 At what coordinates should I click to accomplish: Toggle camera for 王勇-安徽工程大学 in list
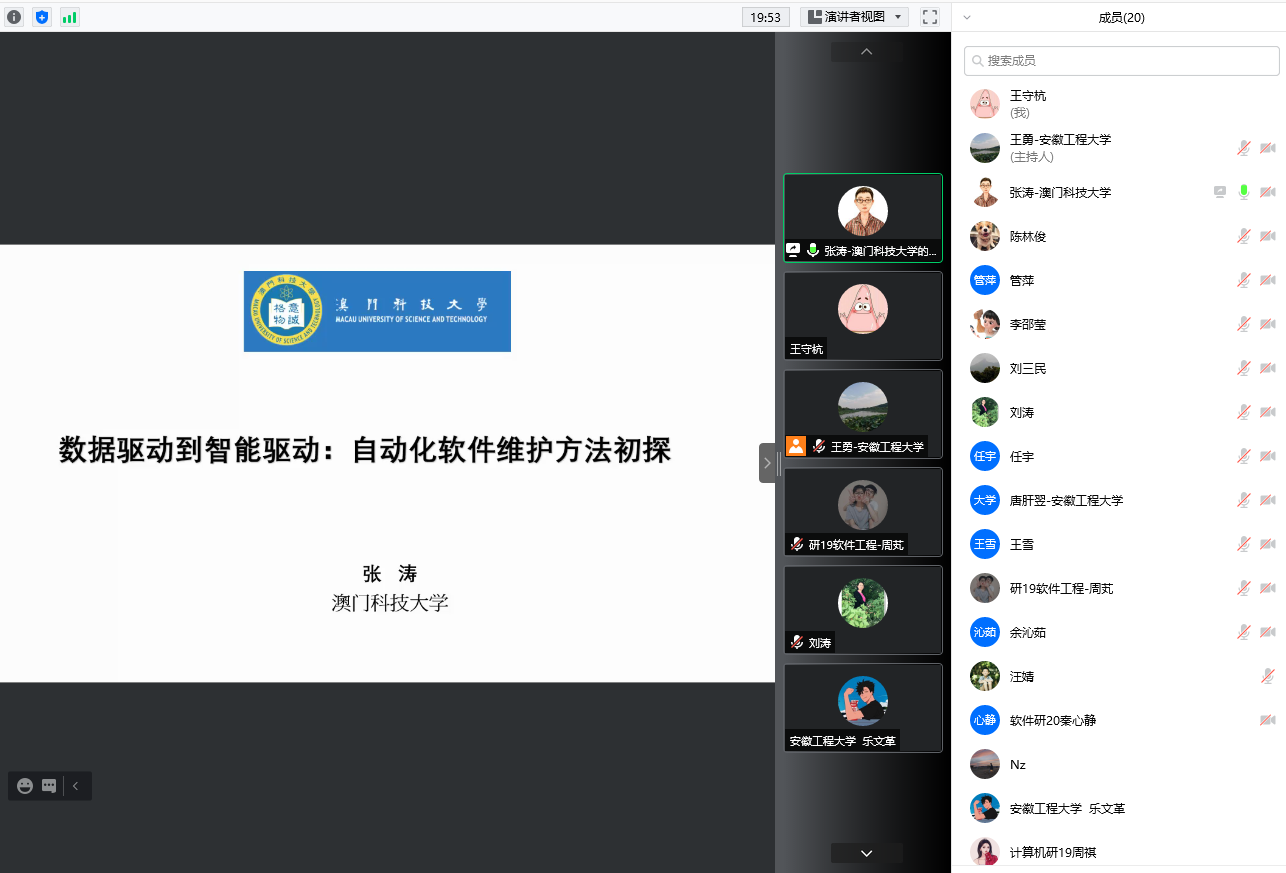pos(1267,148)
